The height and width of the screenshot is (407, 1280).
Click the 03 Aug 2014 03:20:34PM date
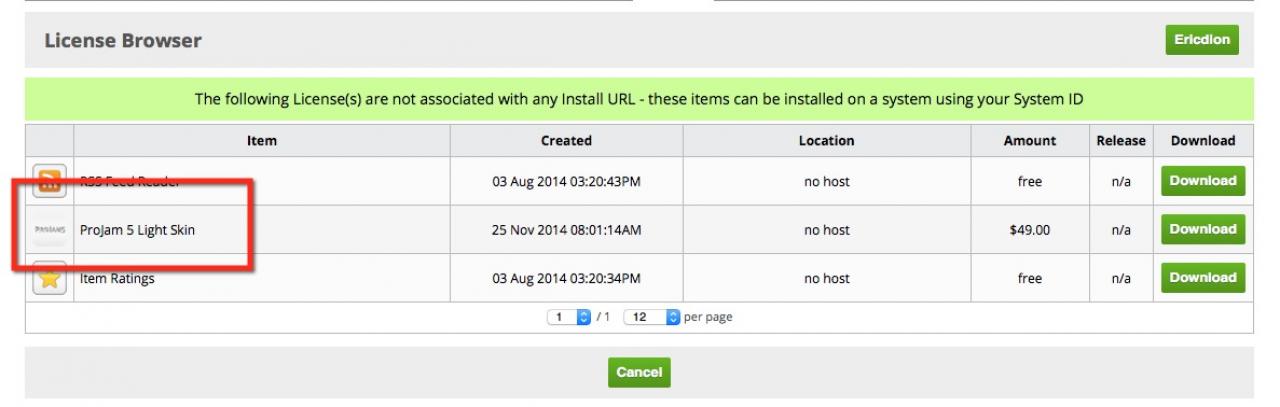[566, 278]
